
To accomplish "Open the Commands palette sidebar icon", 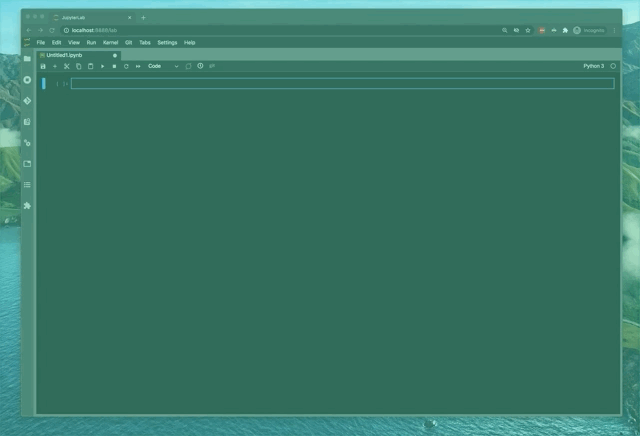I will tap(27, 122).
